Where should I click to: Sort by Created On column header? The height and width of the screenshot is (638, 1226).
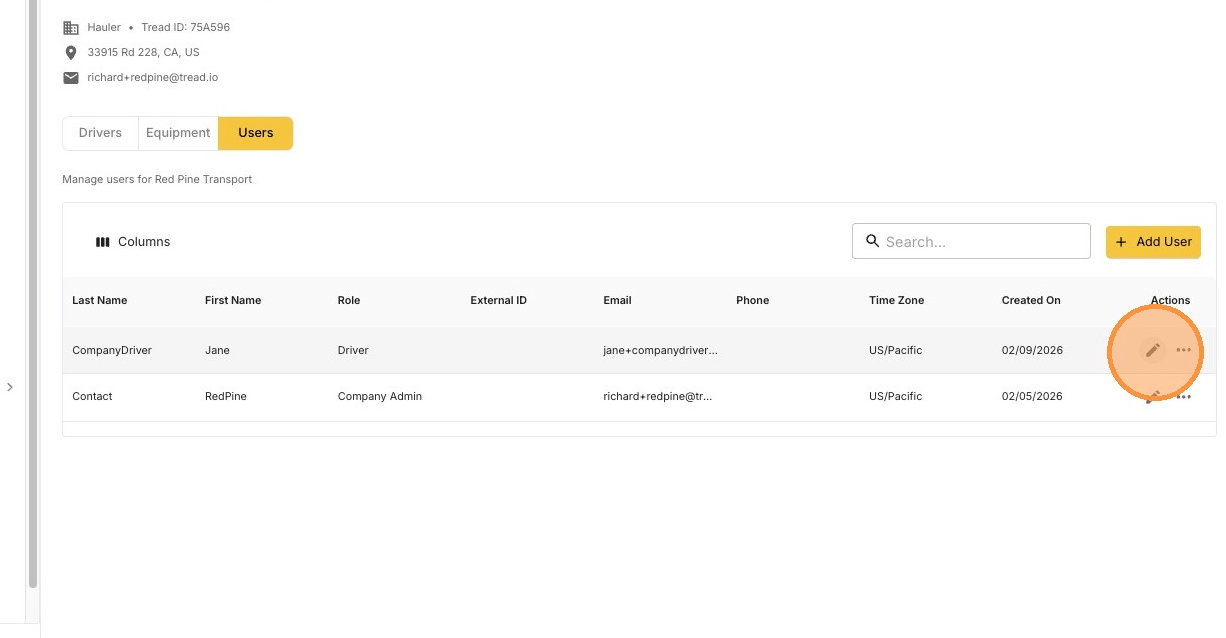pyautogui.click(x=1031, y=300)
